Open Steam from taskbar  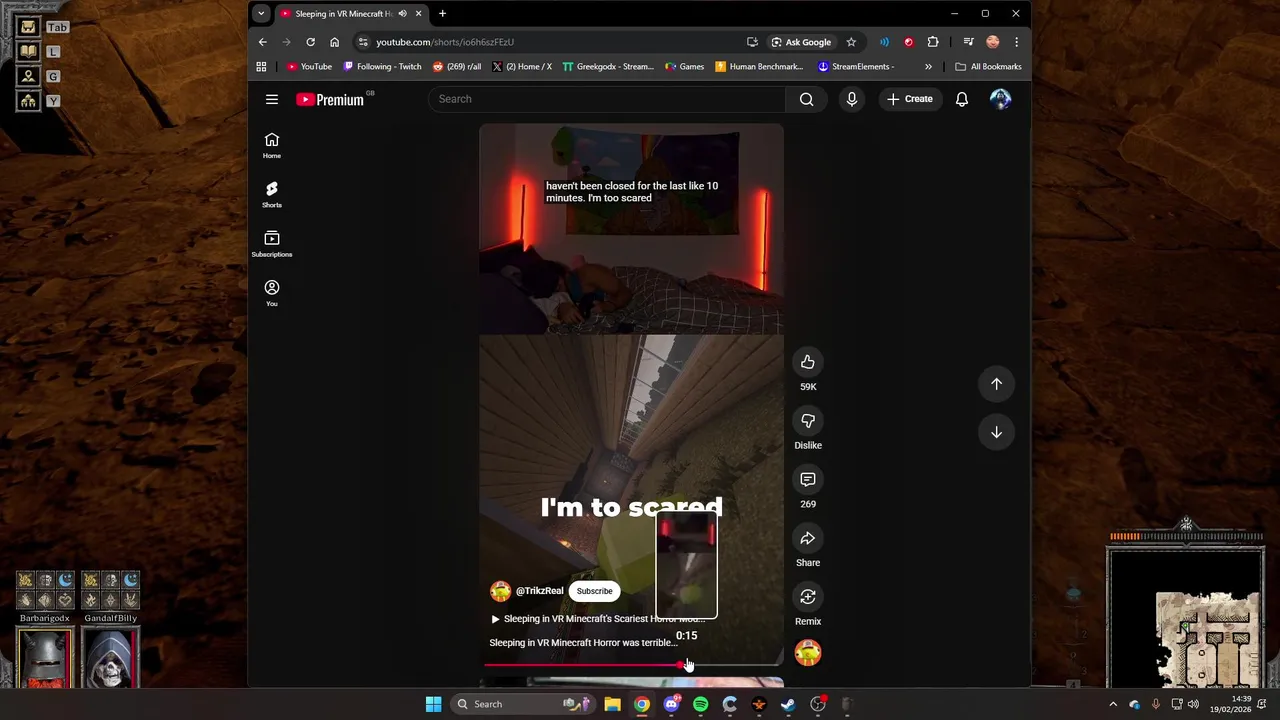pos(788,704)
